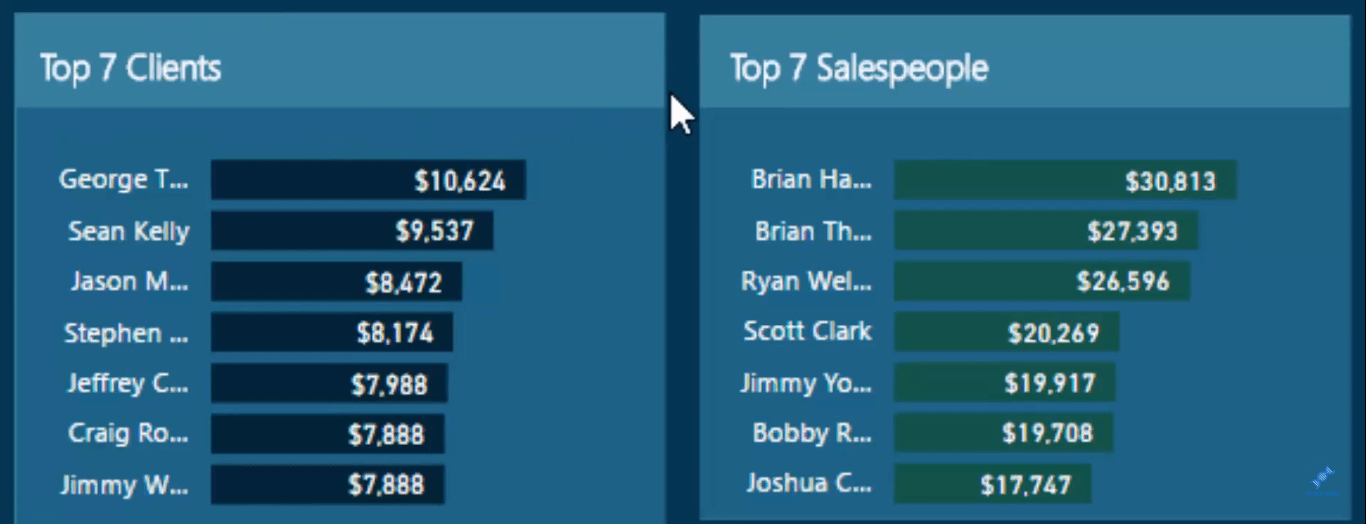Screen dimensions: 1366x524
Task: Click the DNA subscribe icon in Salespeople panel
Action: [1322, 480]
